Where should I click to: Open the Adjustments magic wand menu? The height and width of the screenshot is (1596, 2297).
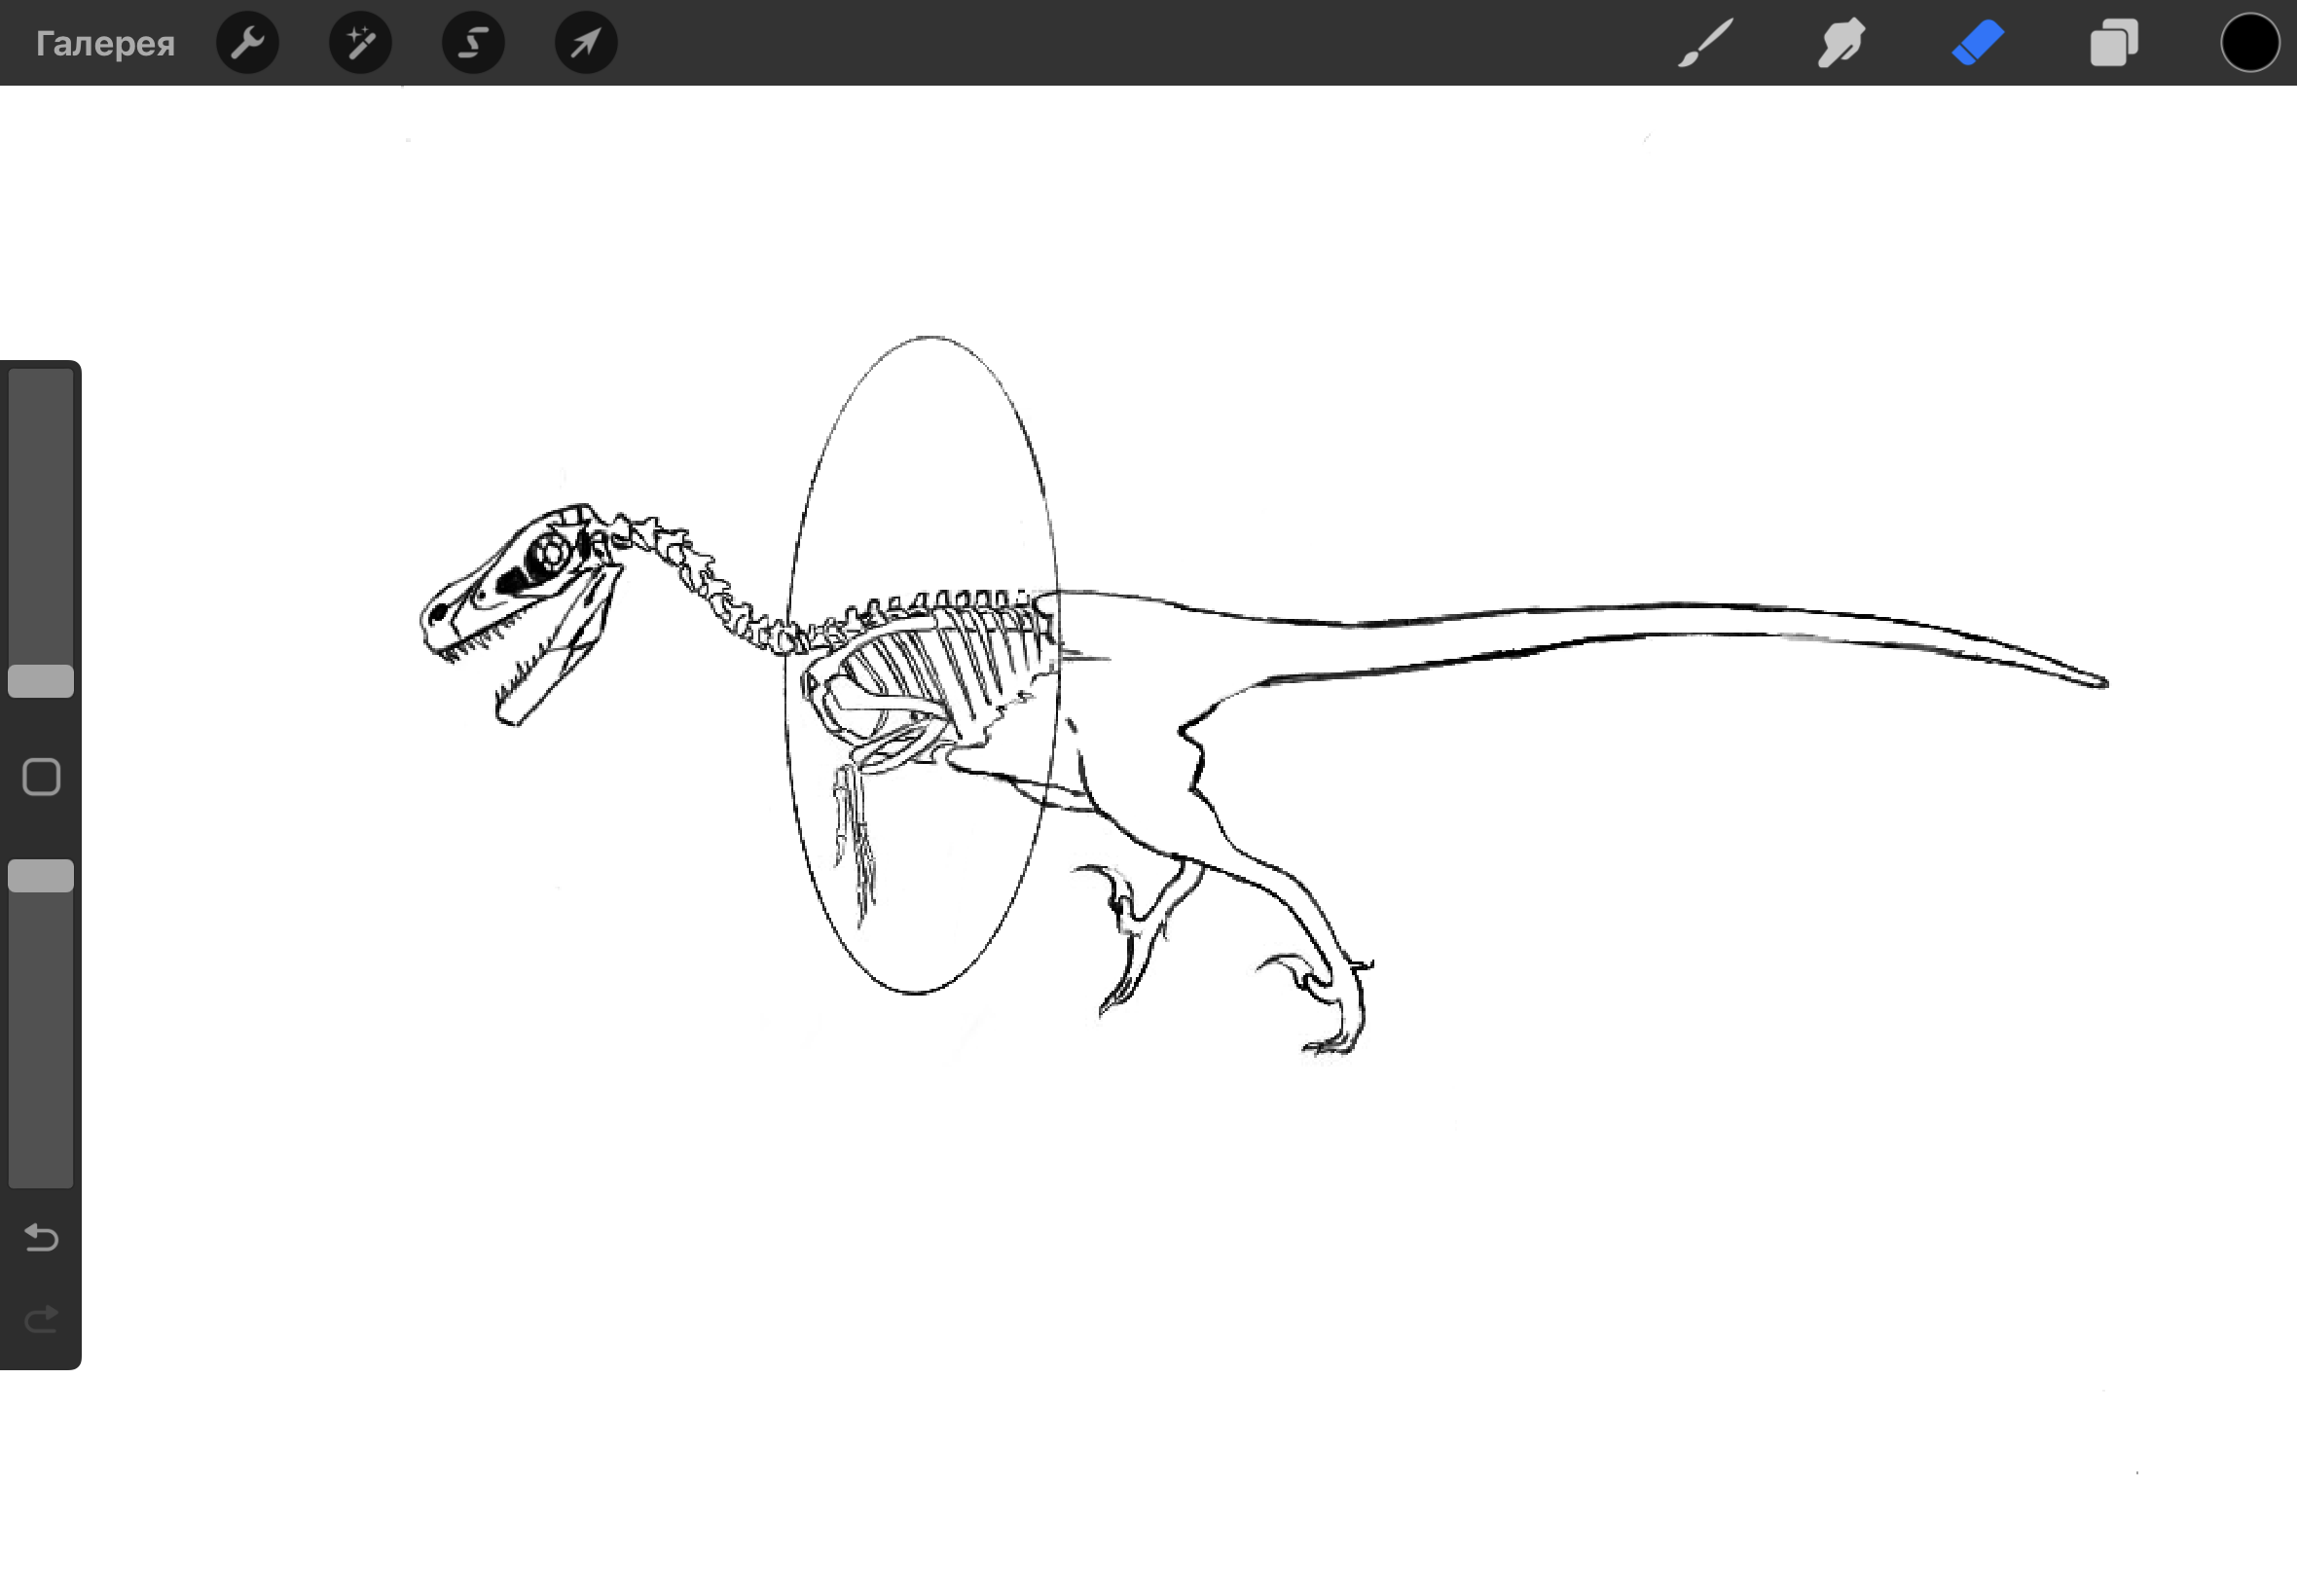click(x=360, y=43)
